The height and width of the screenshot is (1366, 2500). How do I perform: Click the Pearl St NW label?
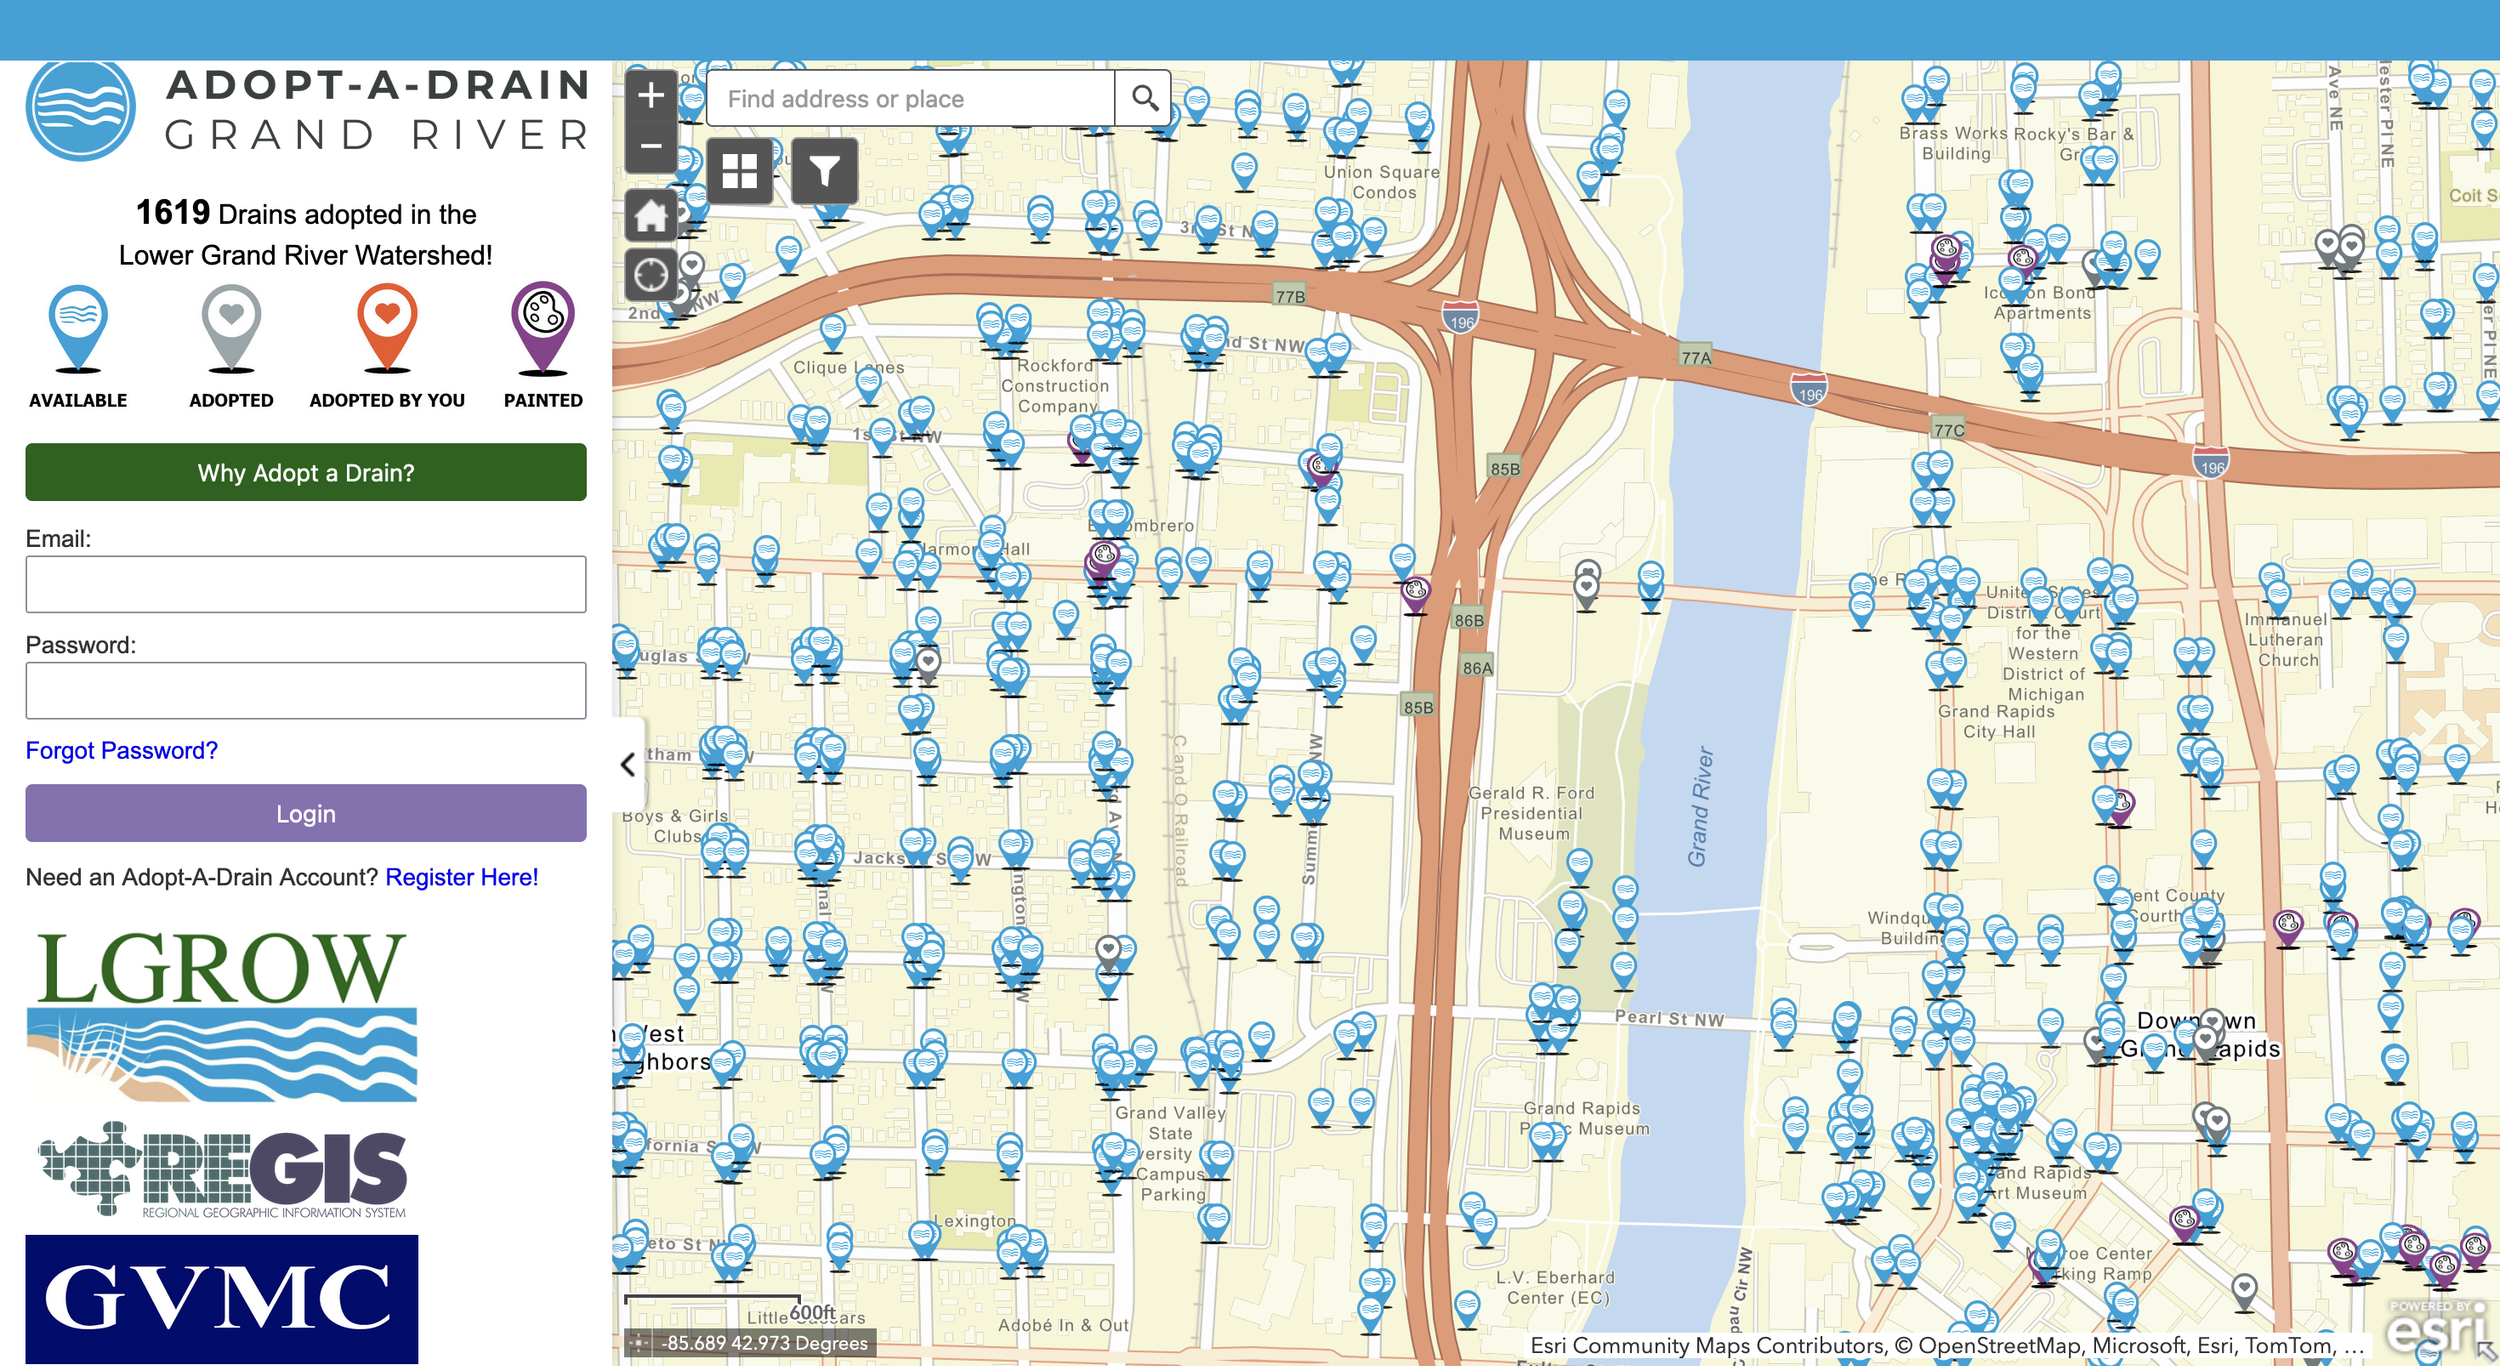tap(1669, 1018)
